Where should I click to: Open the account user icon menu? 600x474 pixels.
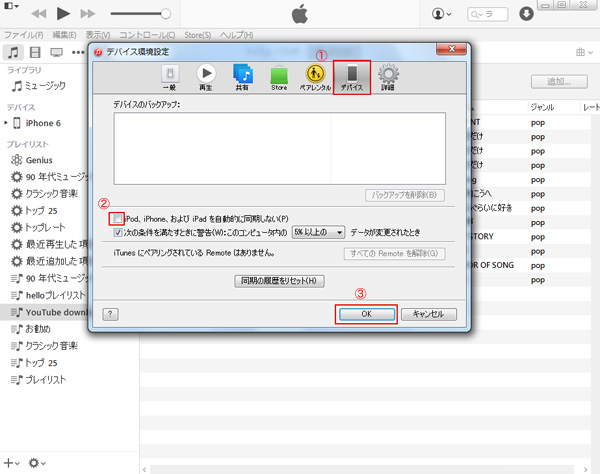441,14
